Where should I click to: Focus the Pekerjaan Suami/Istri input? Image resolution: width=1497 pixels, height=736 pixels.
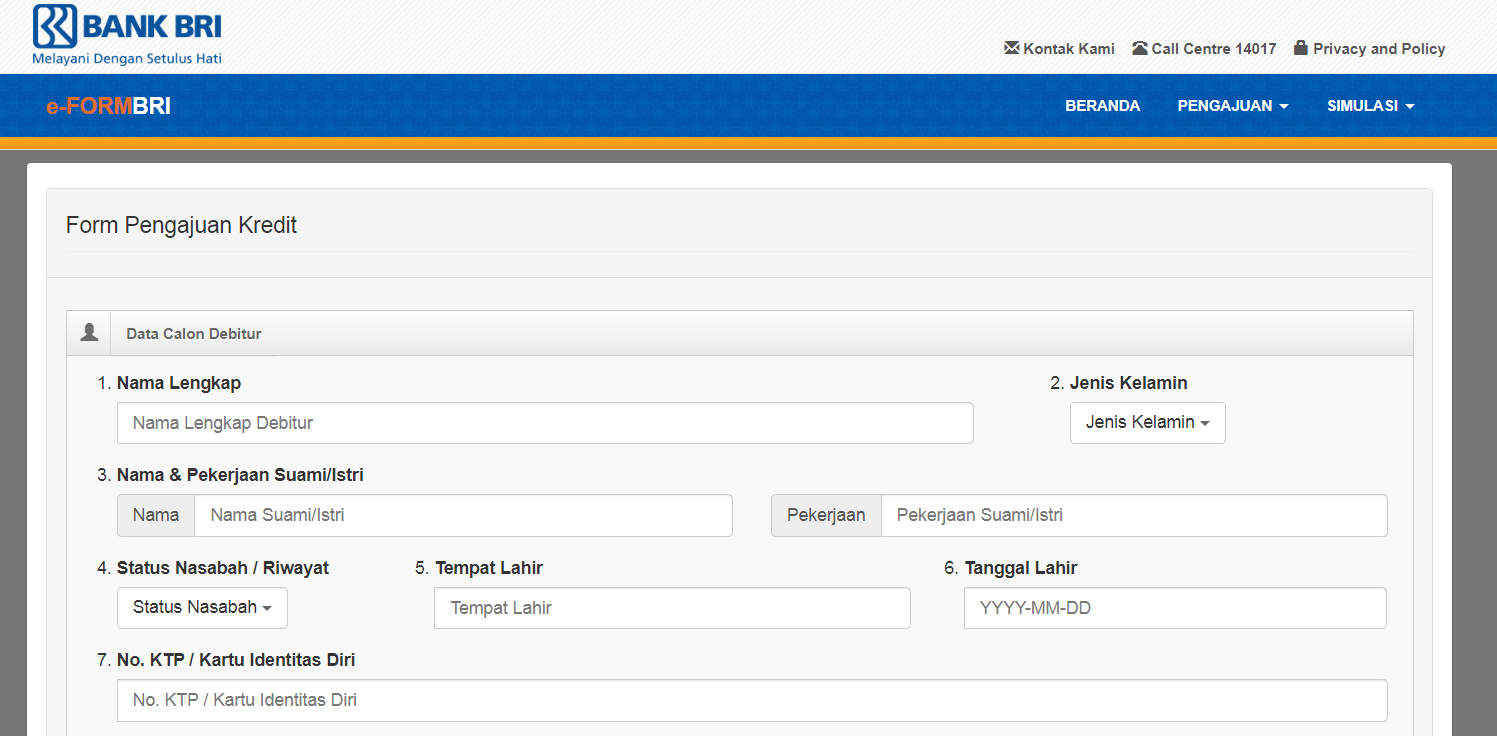(1134, 515)
